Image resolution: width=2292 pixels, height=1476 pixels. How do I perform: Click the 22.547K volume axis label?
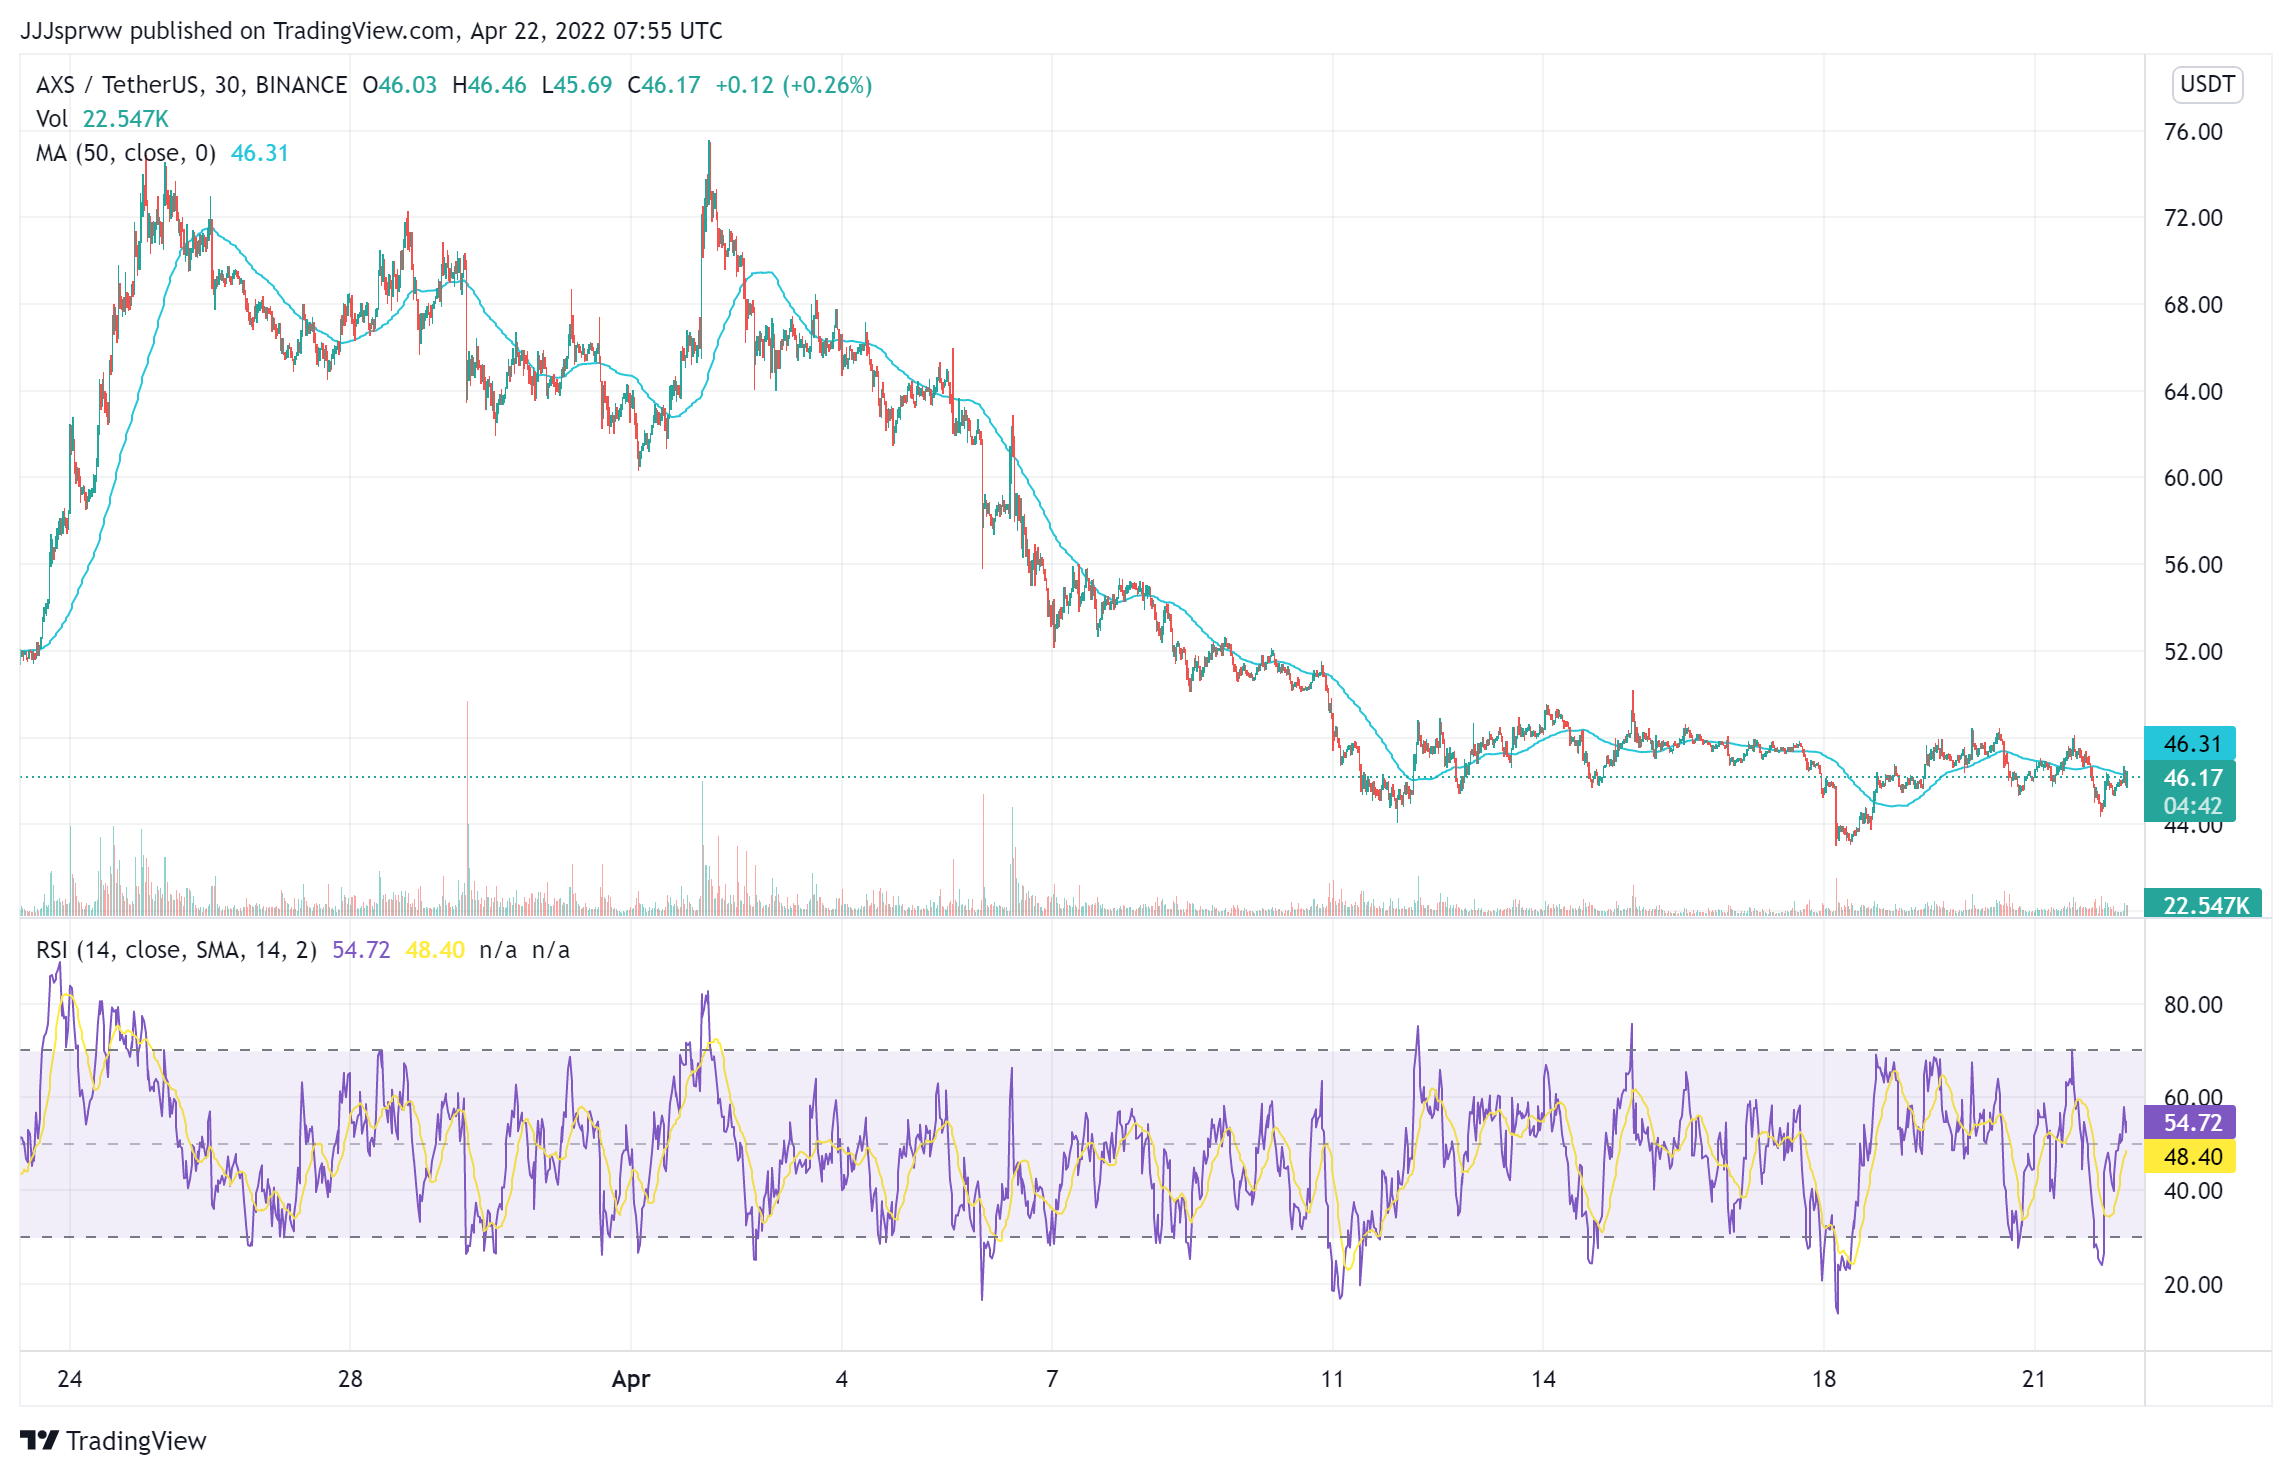[x=2203, y=905]
